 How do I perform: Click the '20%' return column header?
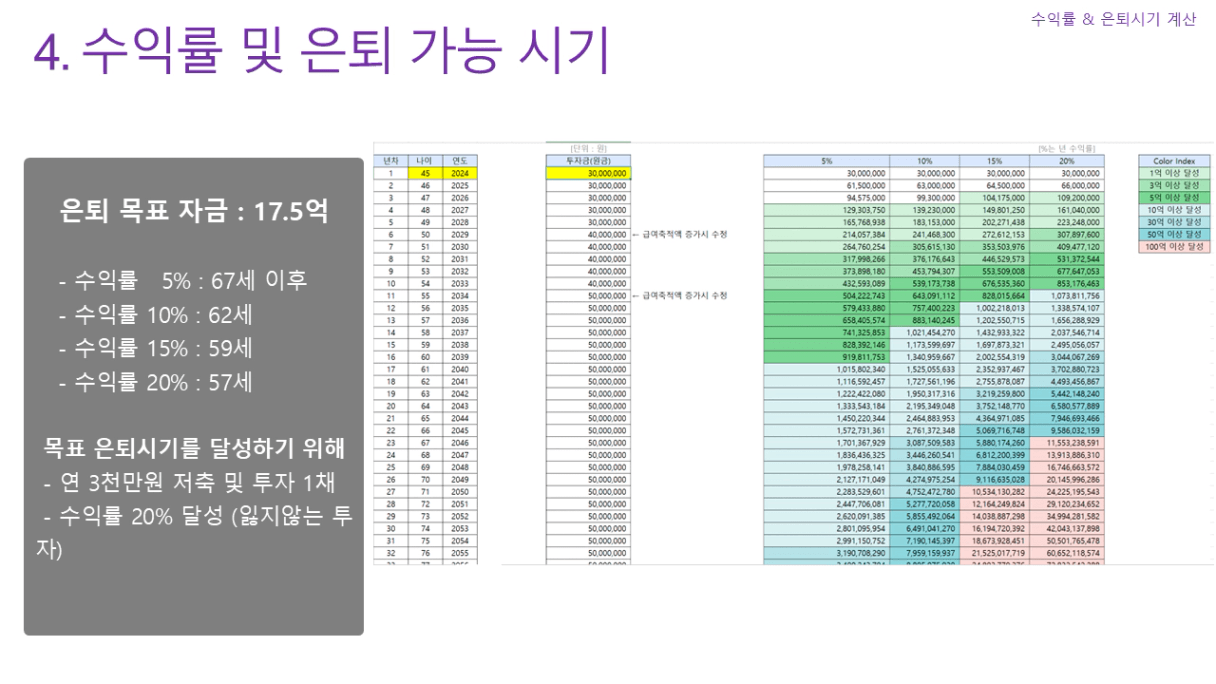tap(1066, 160)
